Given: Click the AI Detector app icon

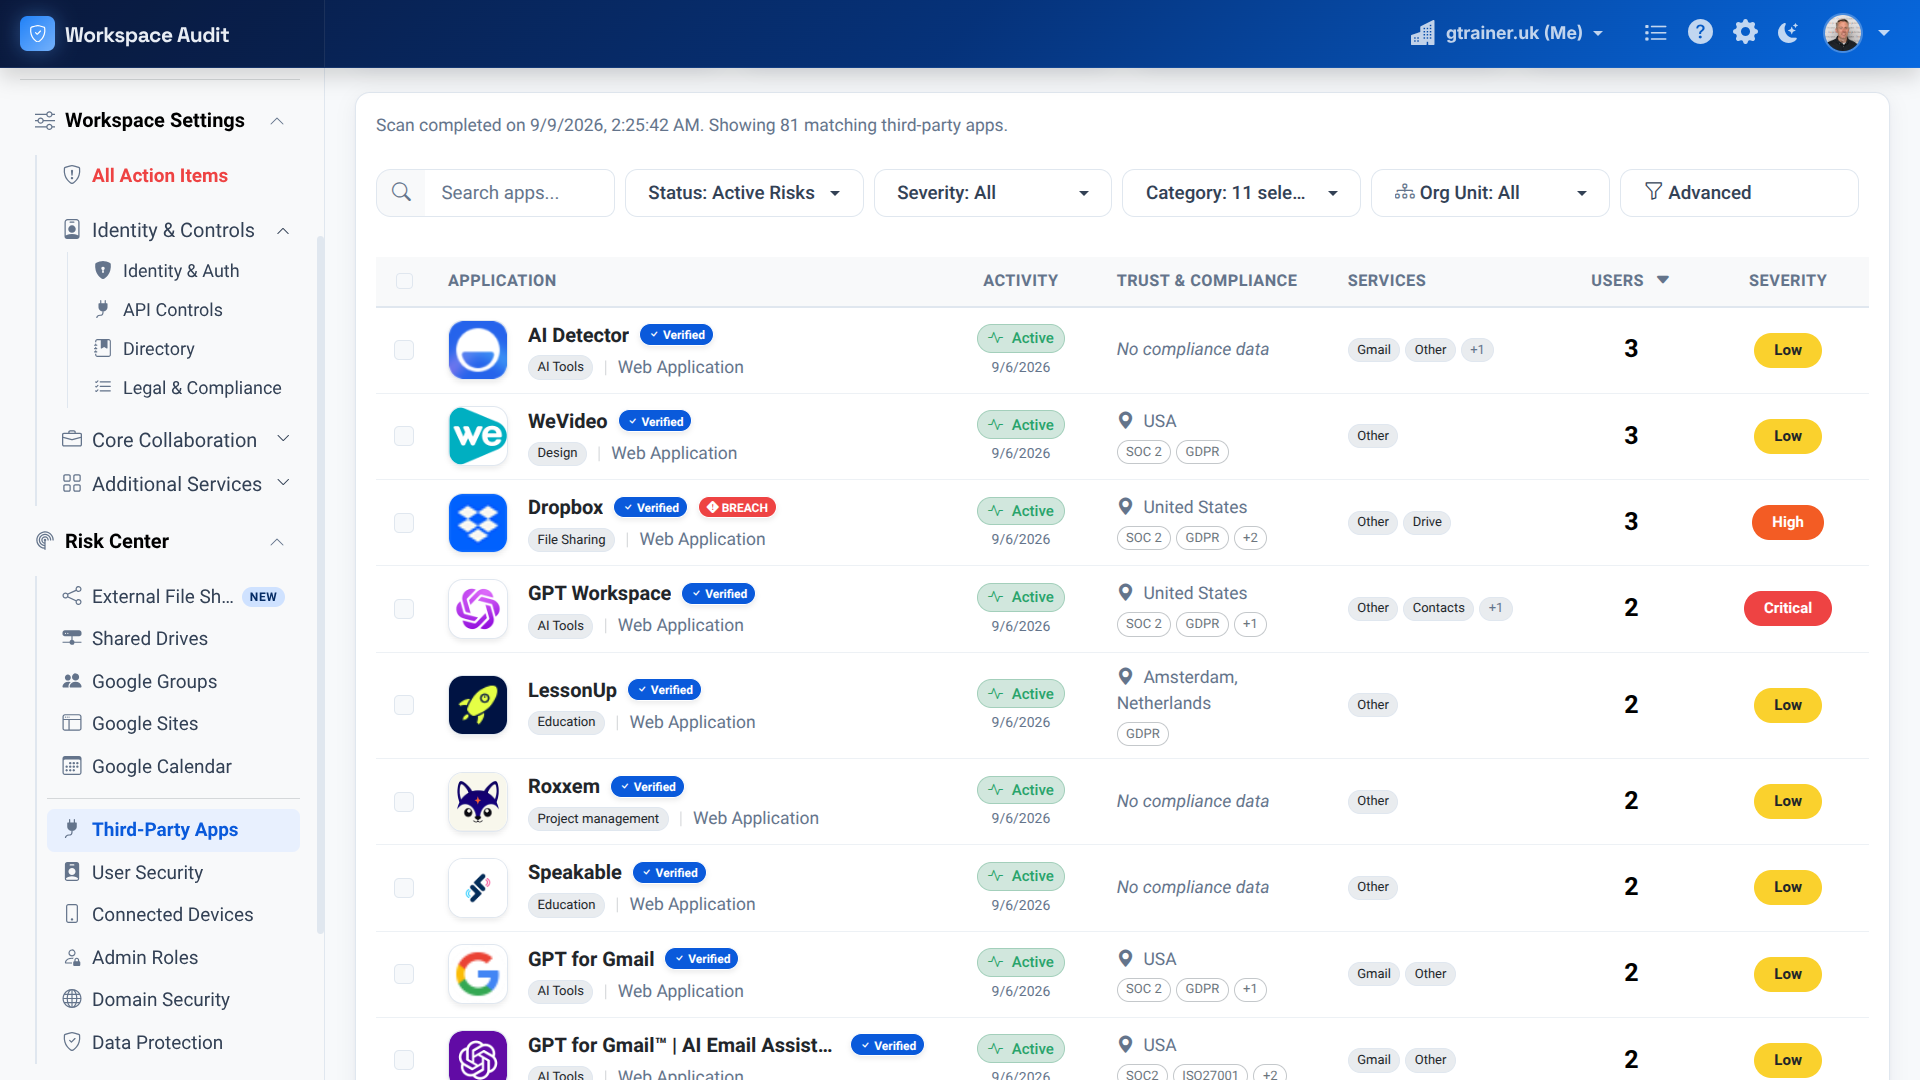Looking at the screenshot, I should (x=477, y=350).
